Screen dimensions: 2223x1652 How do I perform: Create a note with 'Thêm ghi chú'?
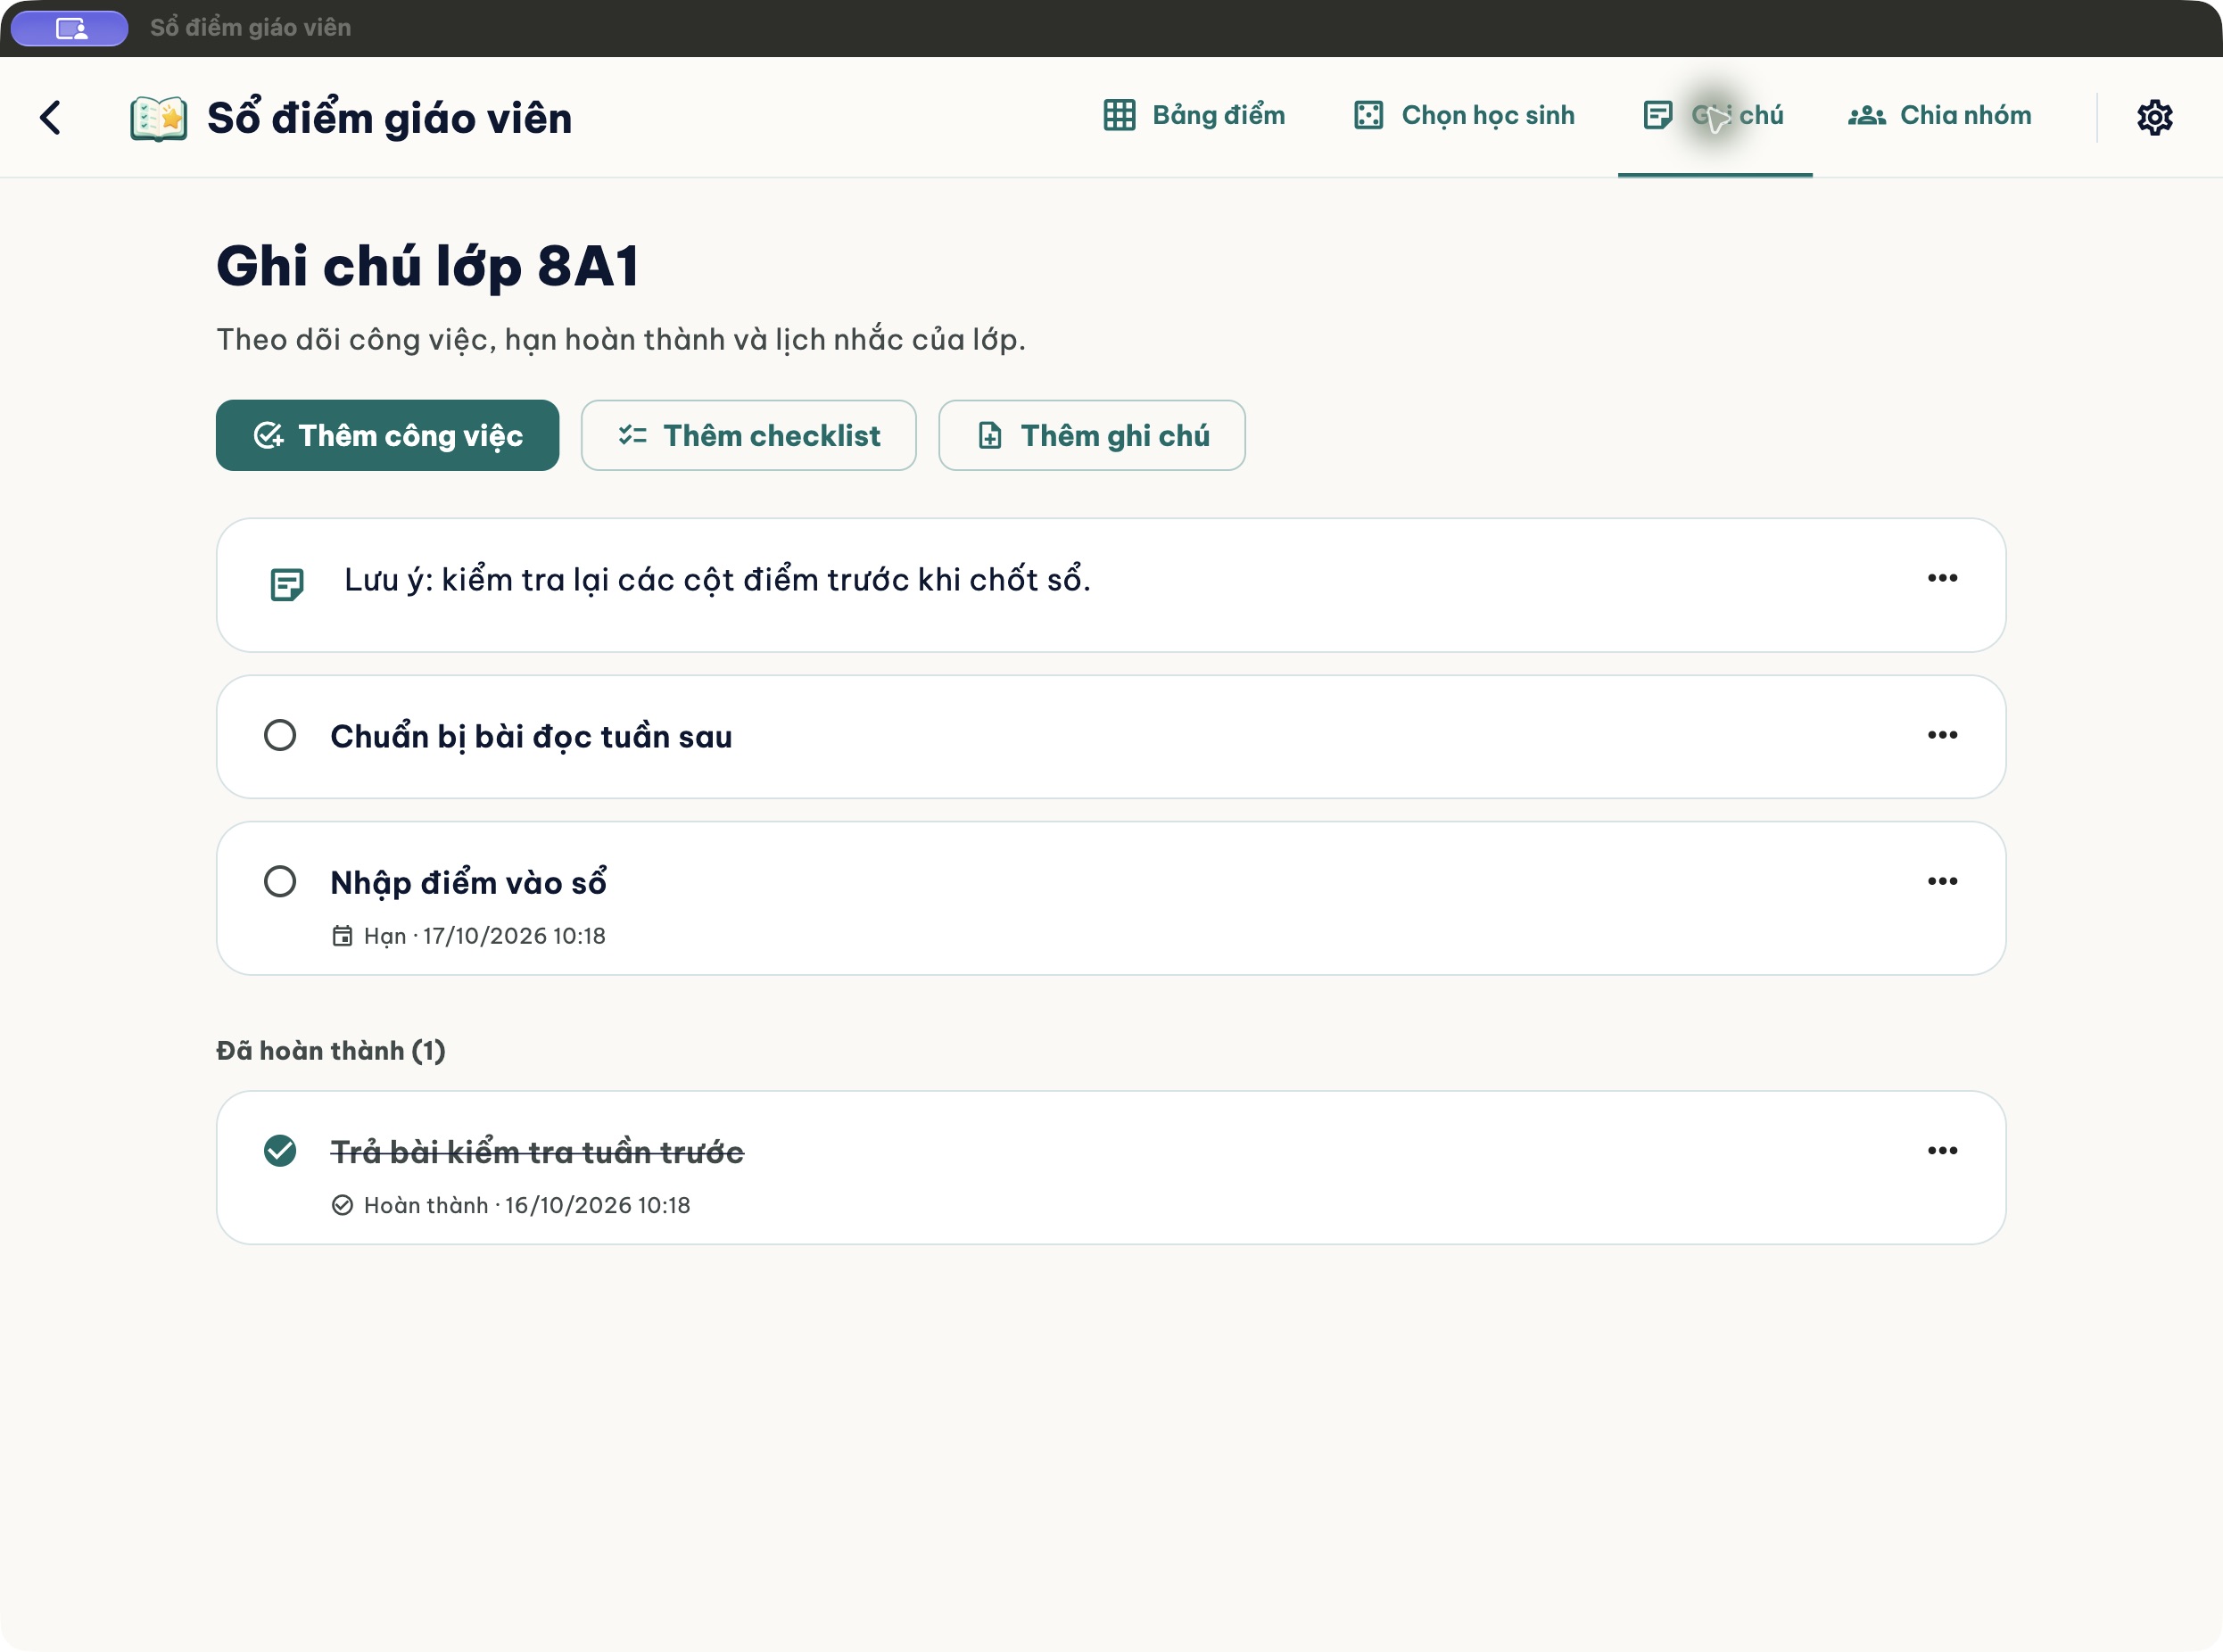[x=1091, y=435]
